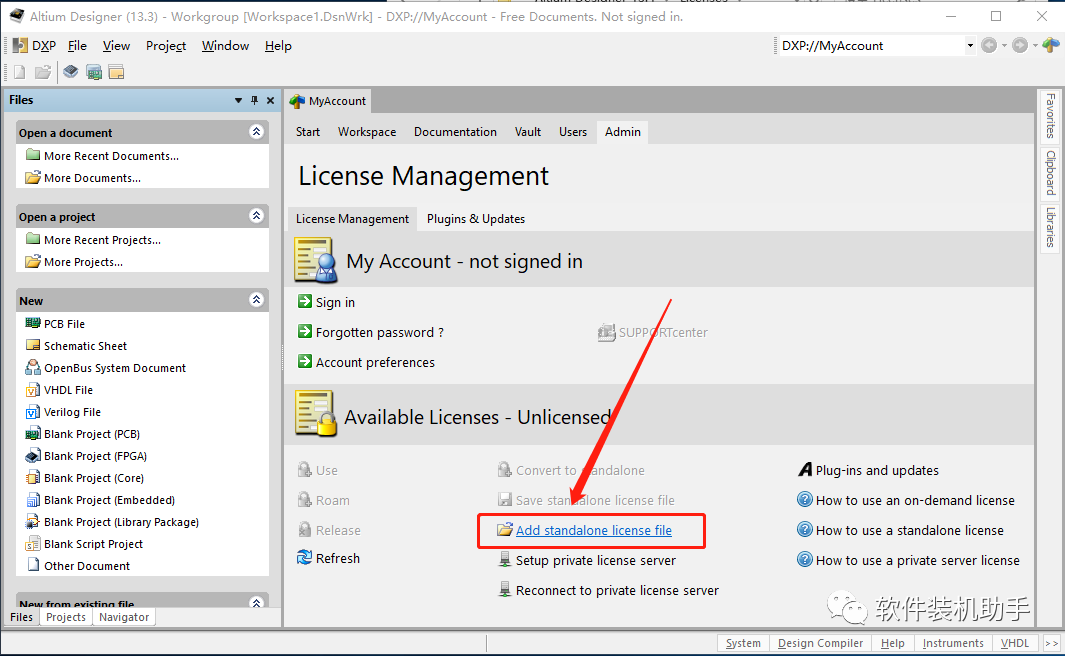Click the PCB release view toolbar icon

94,72
